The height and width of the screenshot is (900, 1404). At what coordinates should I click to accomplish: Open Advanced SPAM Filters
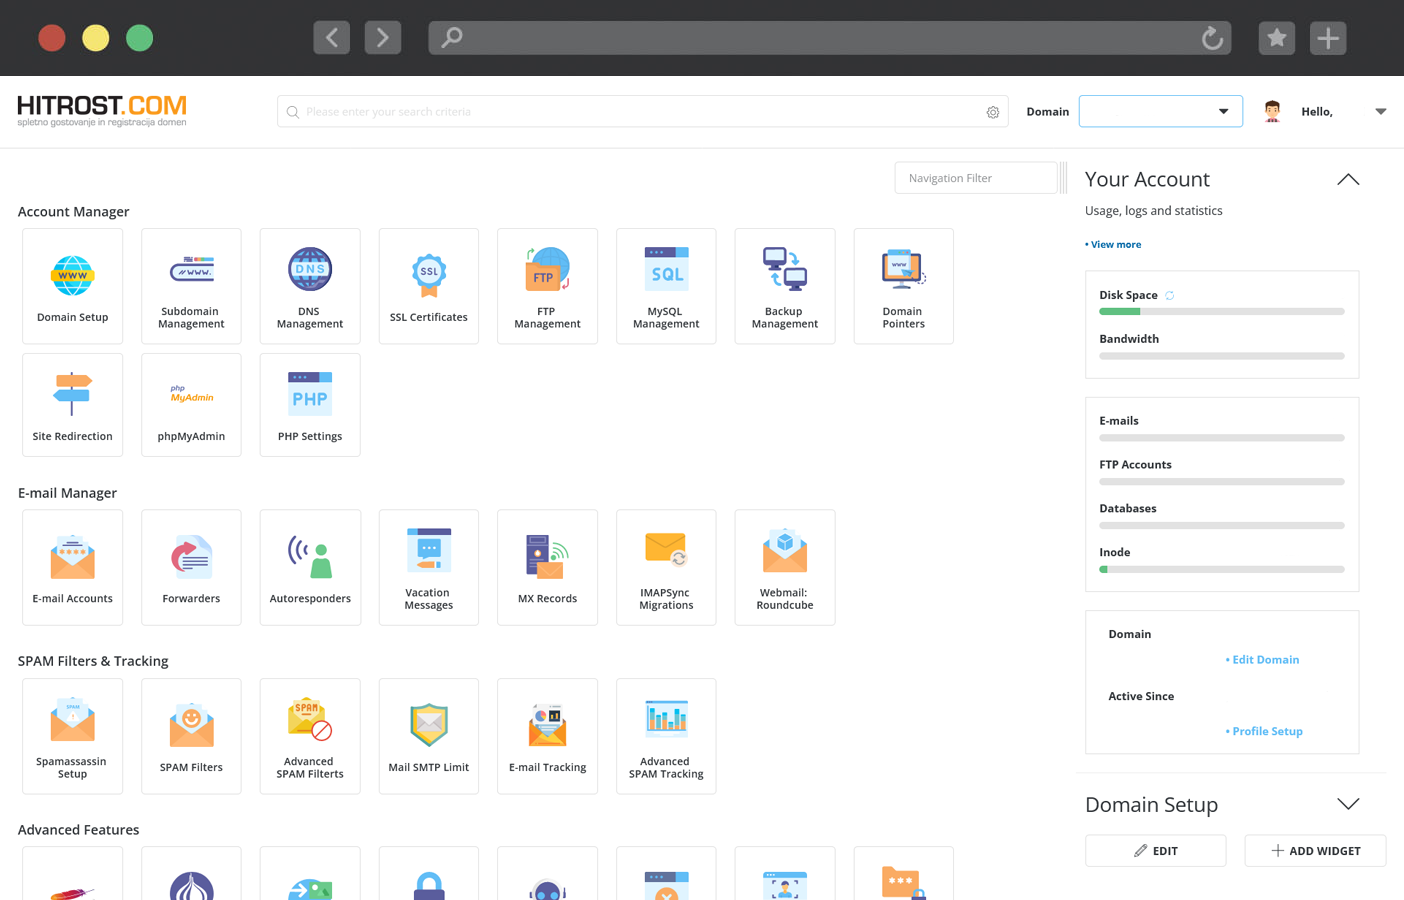tap(310, 736)
